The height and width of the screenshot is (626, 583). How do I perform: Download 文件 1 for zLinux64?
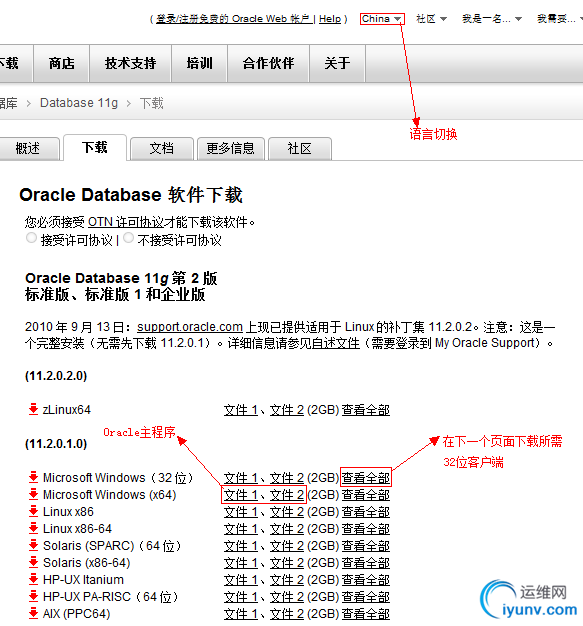tap(241, 410)
